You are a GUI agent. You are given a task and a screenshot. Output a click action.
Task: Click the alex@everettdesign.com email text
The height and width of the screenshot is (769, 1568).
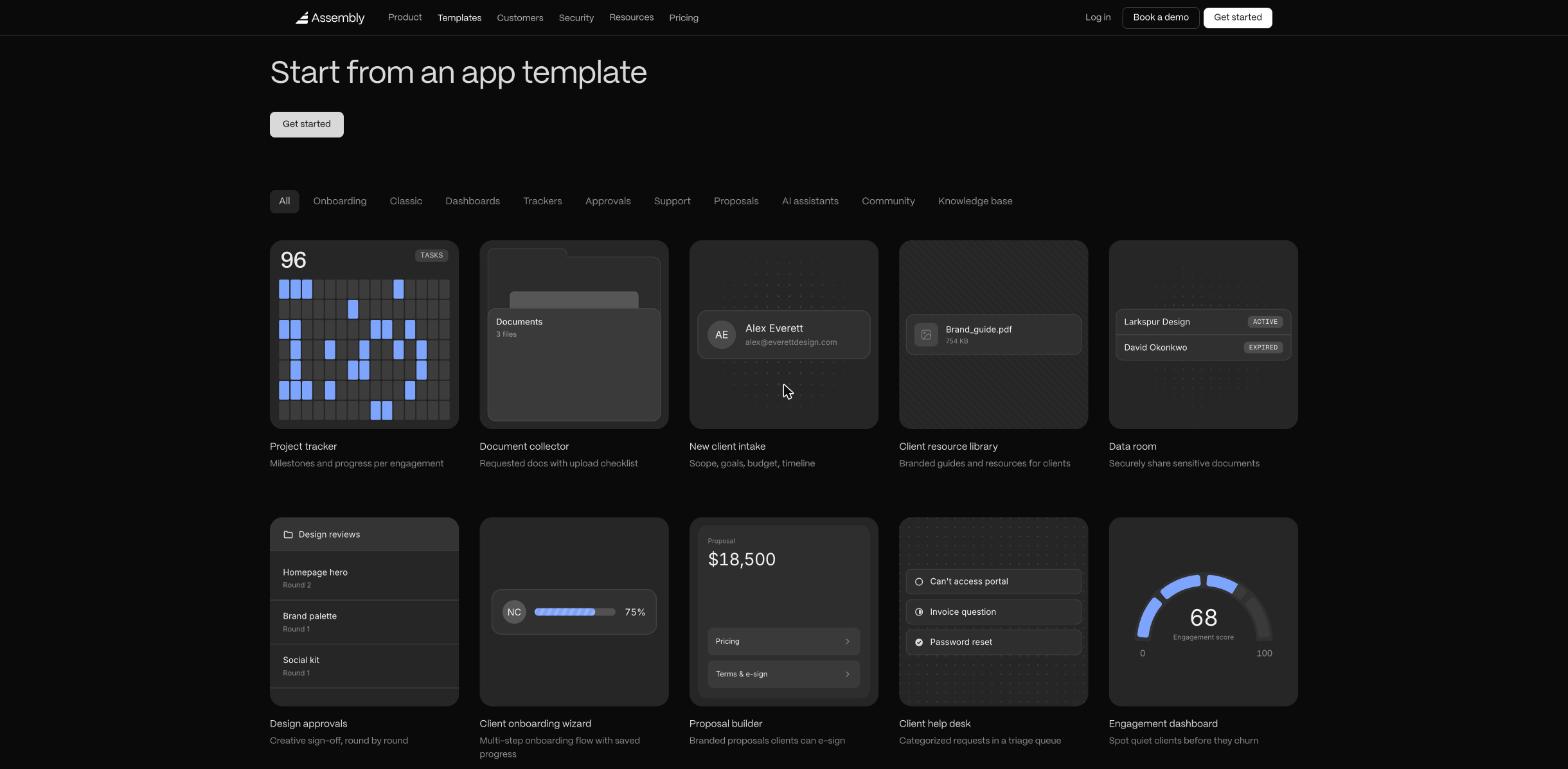[791, 343]
